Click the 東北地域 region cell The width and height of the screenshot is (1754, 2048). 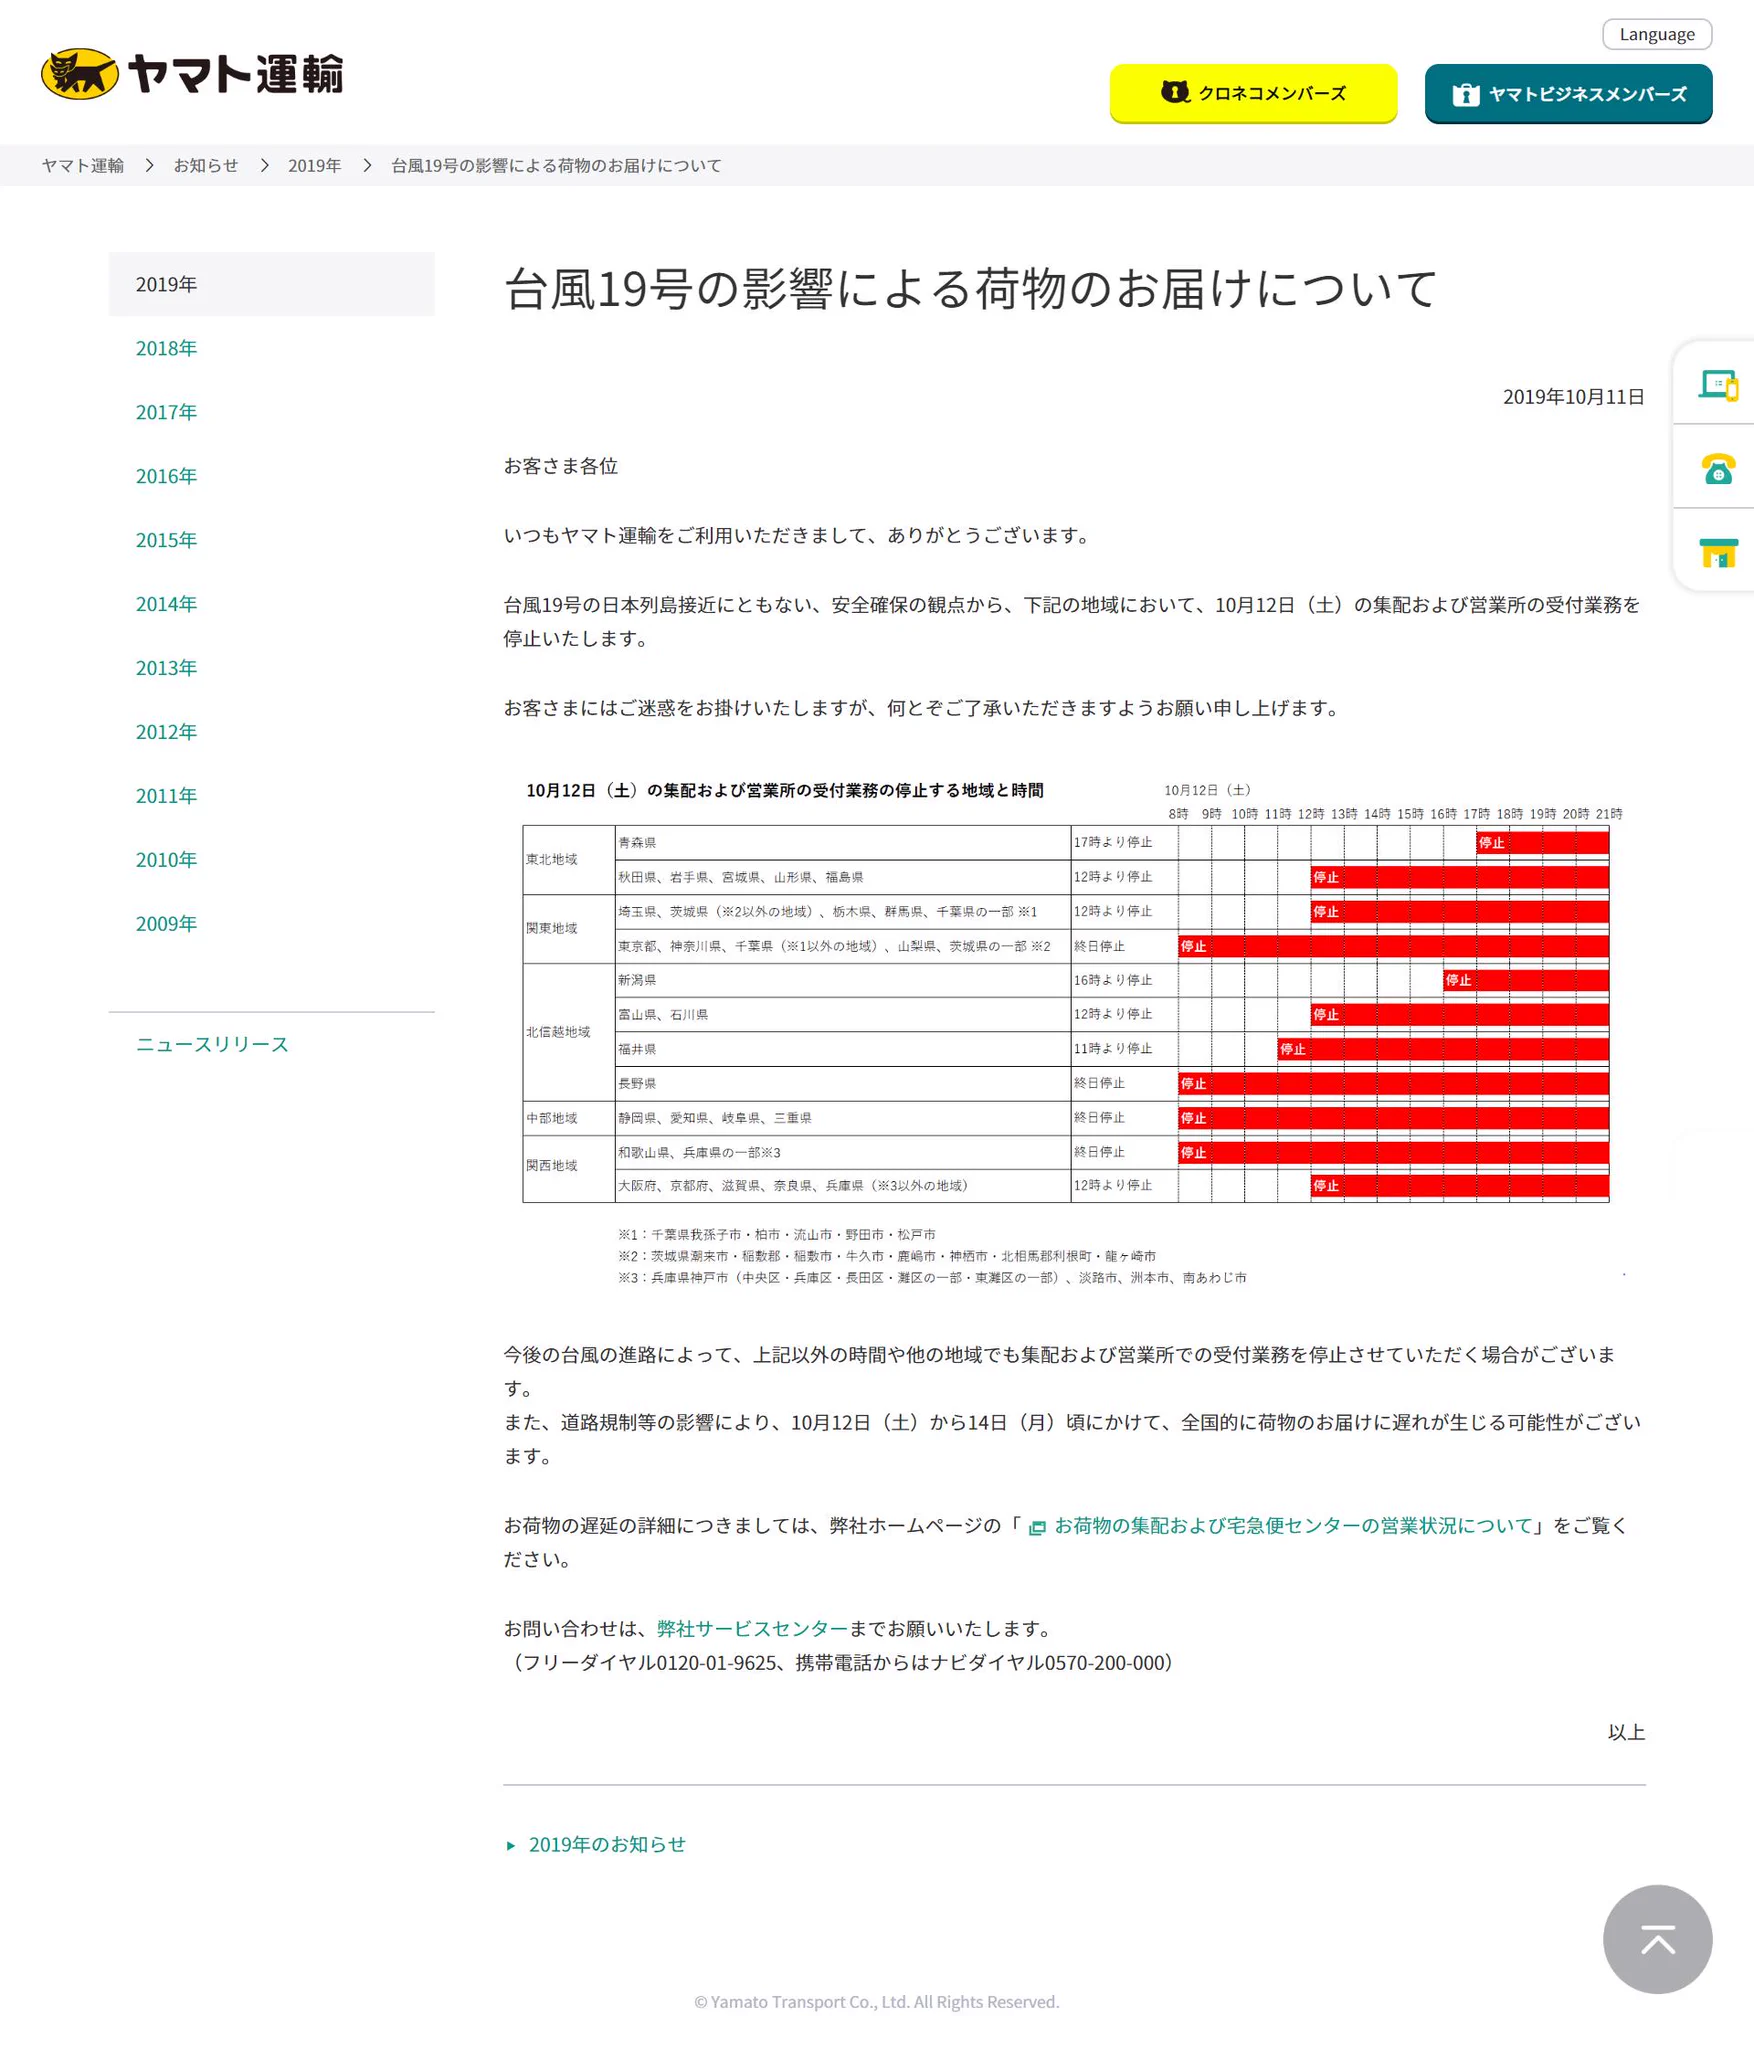pyautogui.click(x=568, y=860)
